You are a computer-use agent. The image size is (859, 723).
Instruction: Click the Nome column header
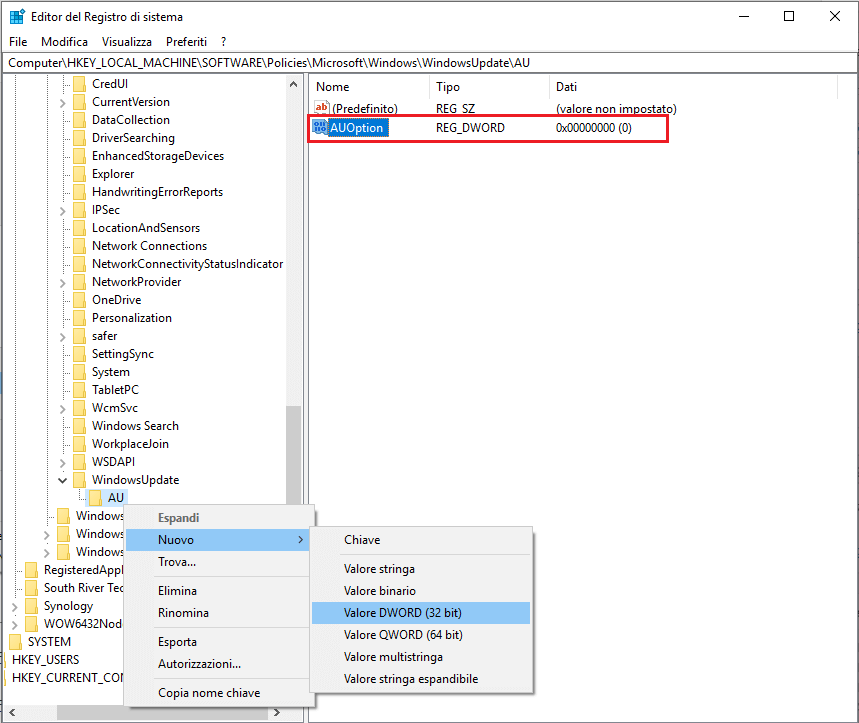pyautogui.click(x=370, y=87)
